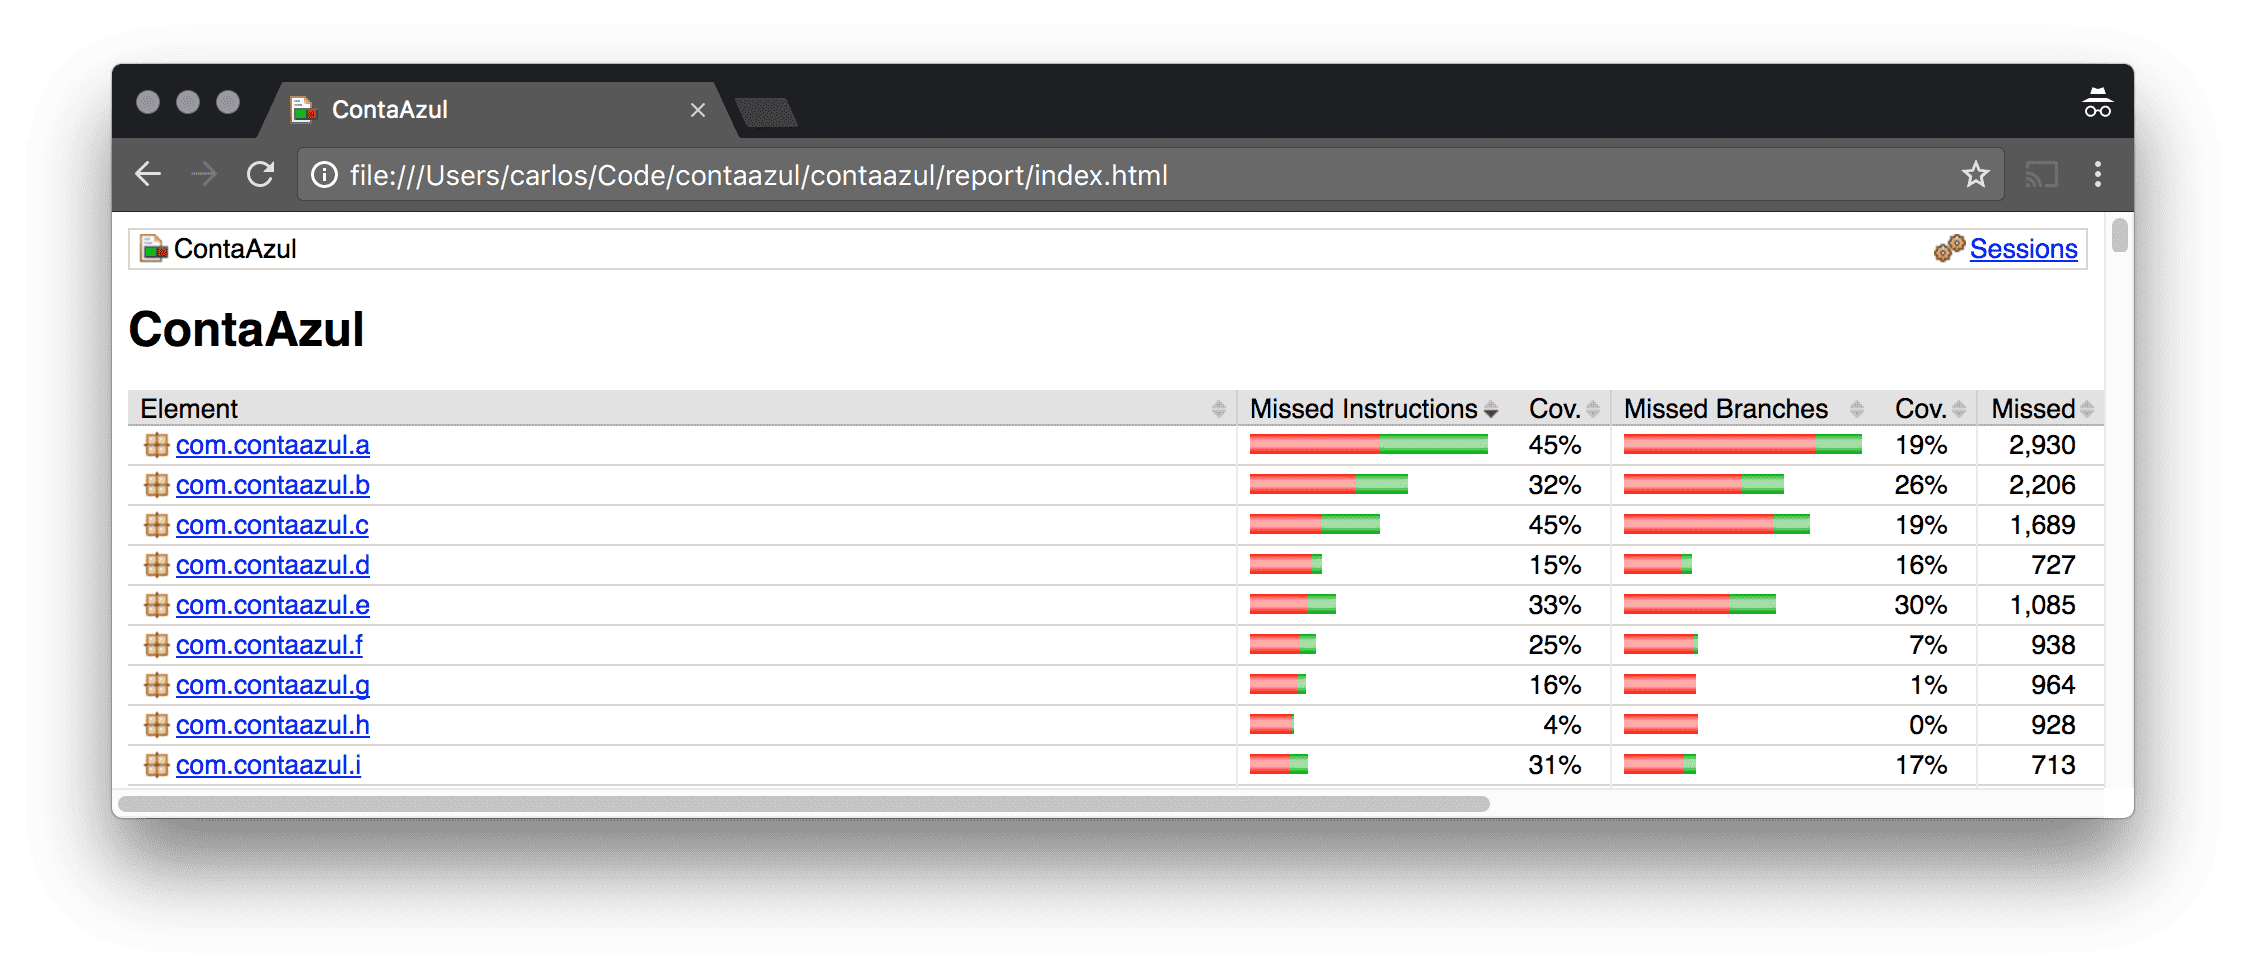Screen dimensions: 2246x978
Task: Click the red coverage bar for com.contaazul.h
Action: tap(1270, 724)
